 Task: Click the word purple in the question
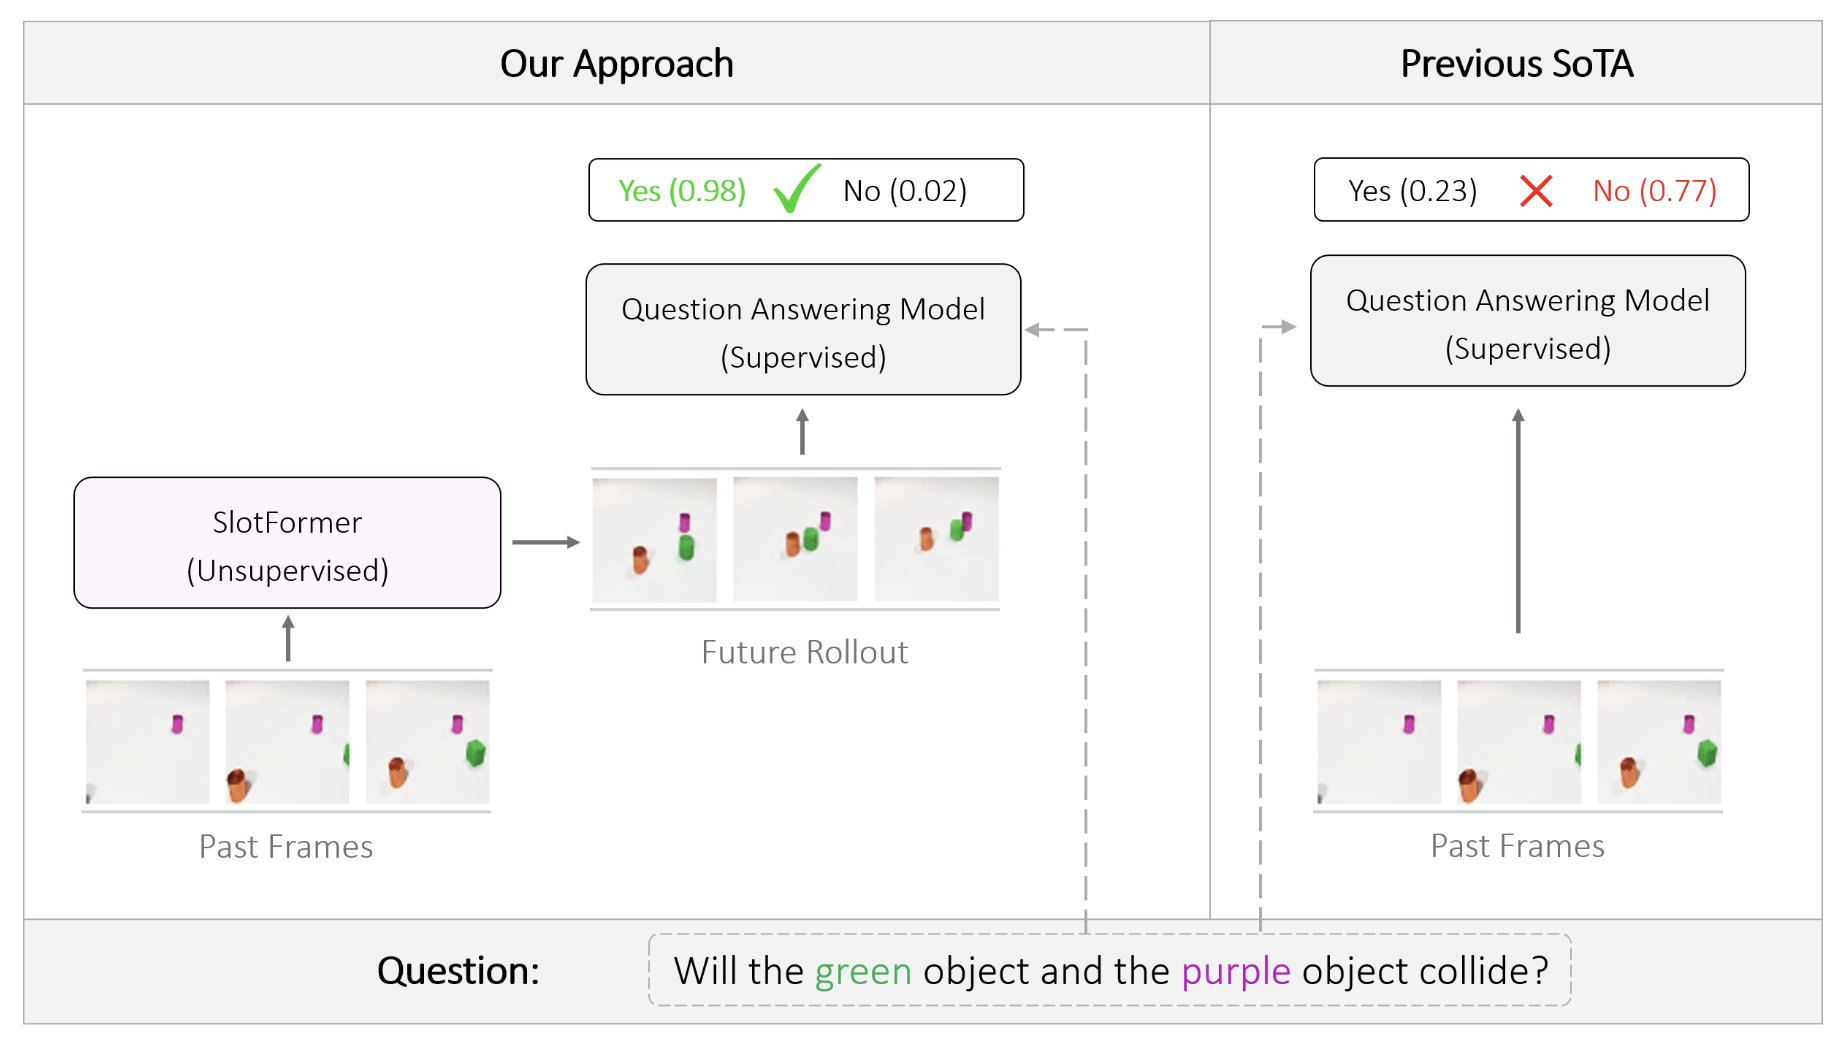[1236, 971]
